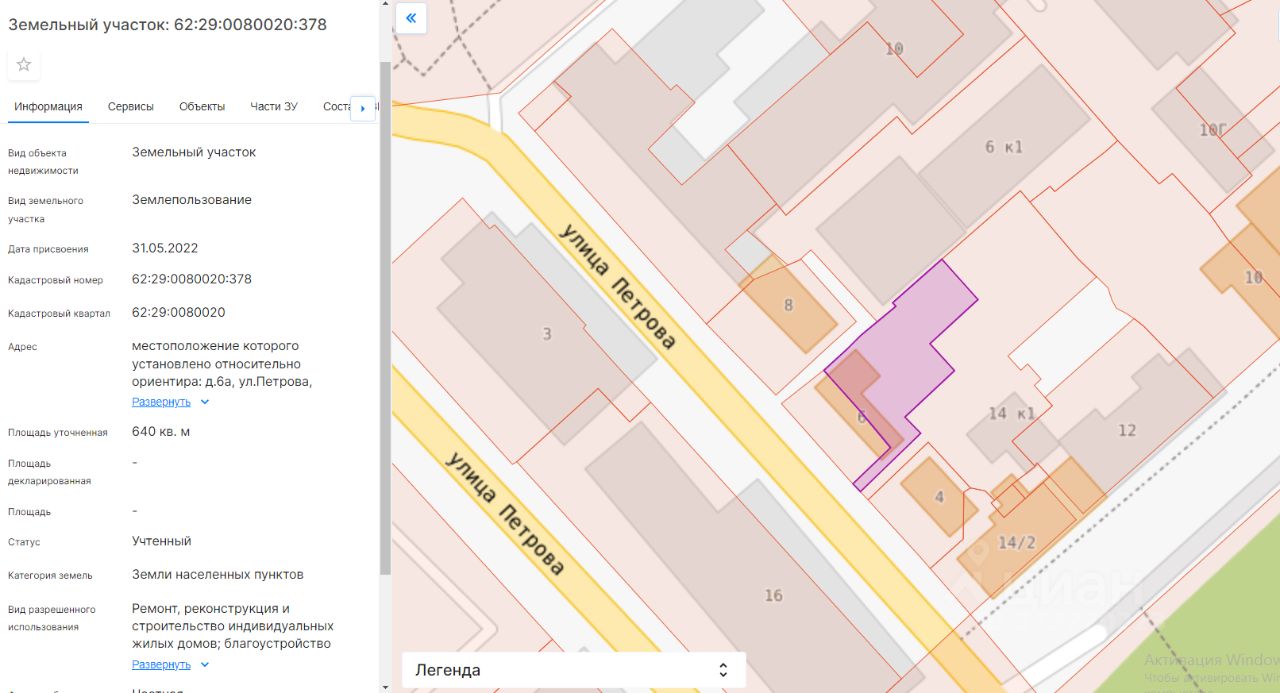The width and height of the screenshot is (1280, 693).
Task: Click the star favorite icon
Action: pyautogui.click(x=24, y=65)
